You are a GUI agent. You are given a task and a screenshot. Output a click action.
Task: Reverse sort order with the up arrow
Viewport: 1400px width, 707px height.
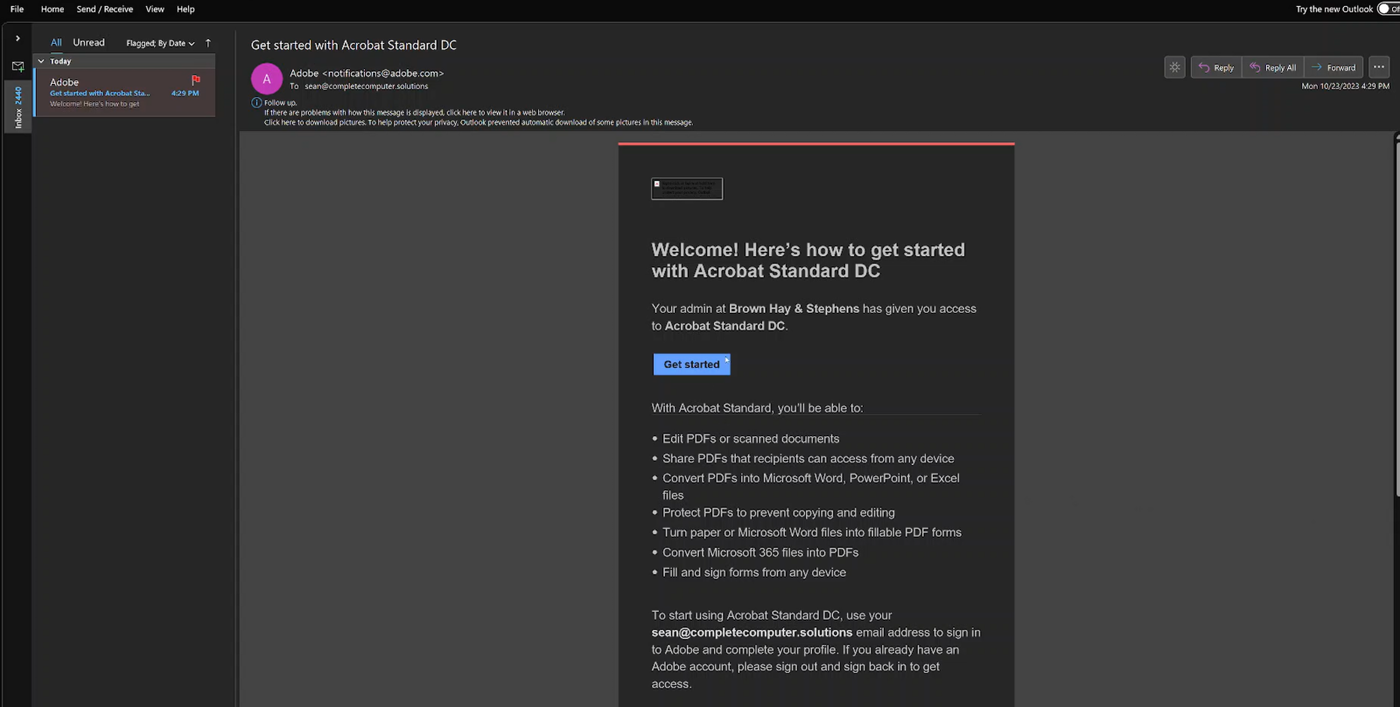click(x=208, y=43)
